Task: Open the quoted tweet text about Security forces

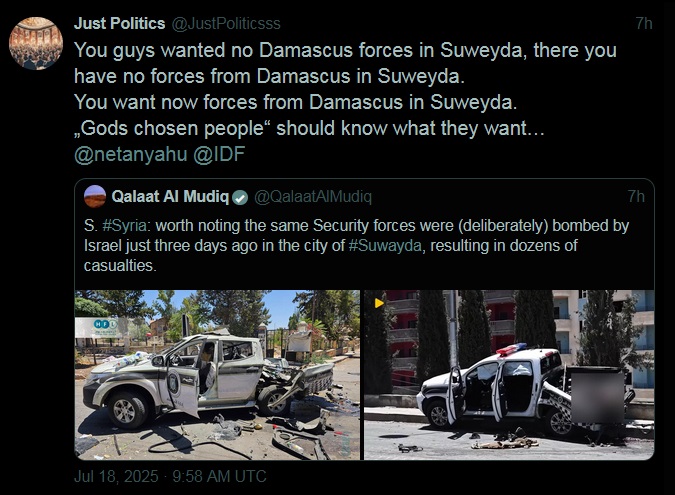Action: pos(356,245)
